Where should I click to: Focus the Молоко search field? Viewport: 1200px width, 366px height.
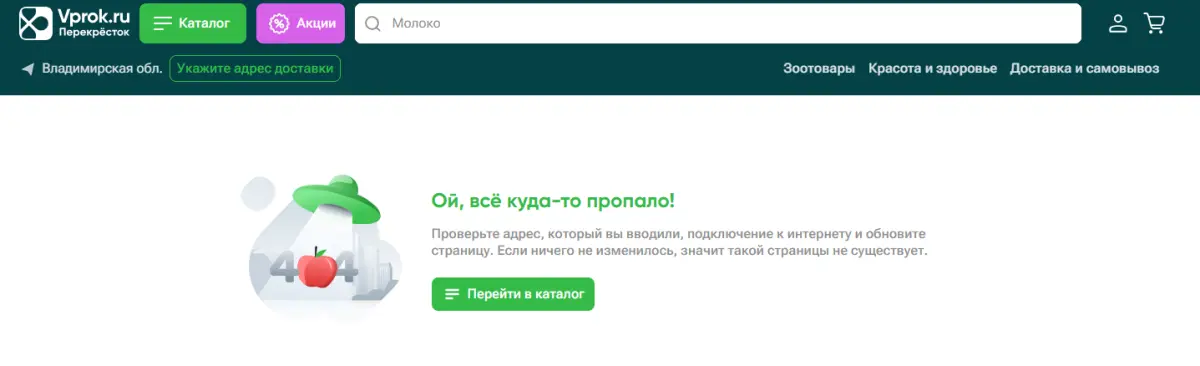[x=718, y=23]
